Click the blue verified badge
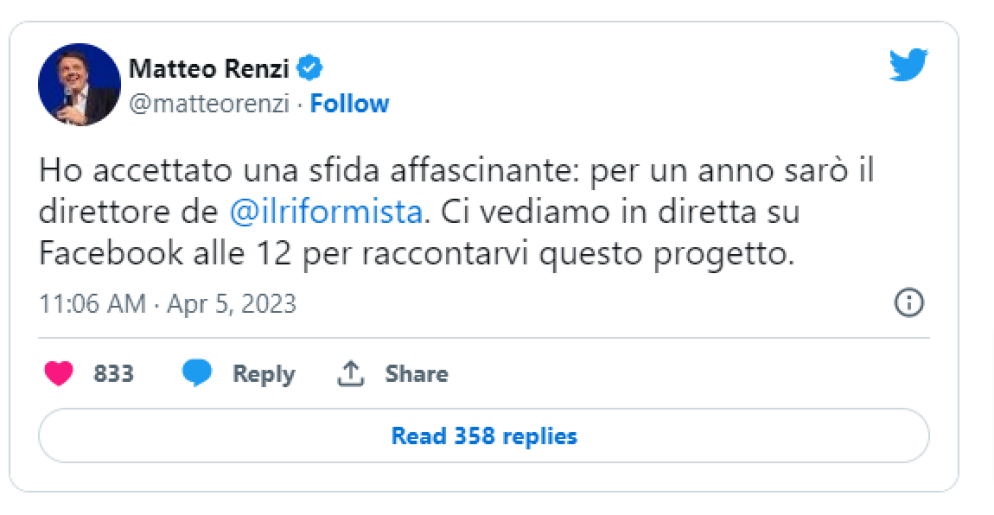The width and height of the screenshot is (994, 515). (x=311, y=69)
